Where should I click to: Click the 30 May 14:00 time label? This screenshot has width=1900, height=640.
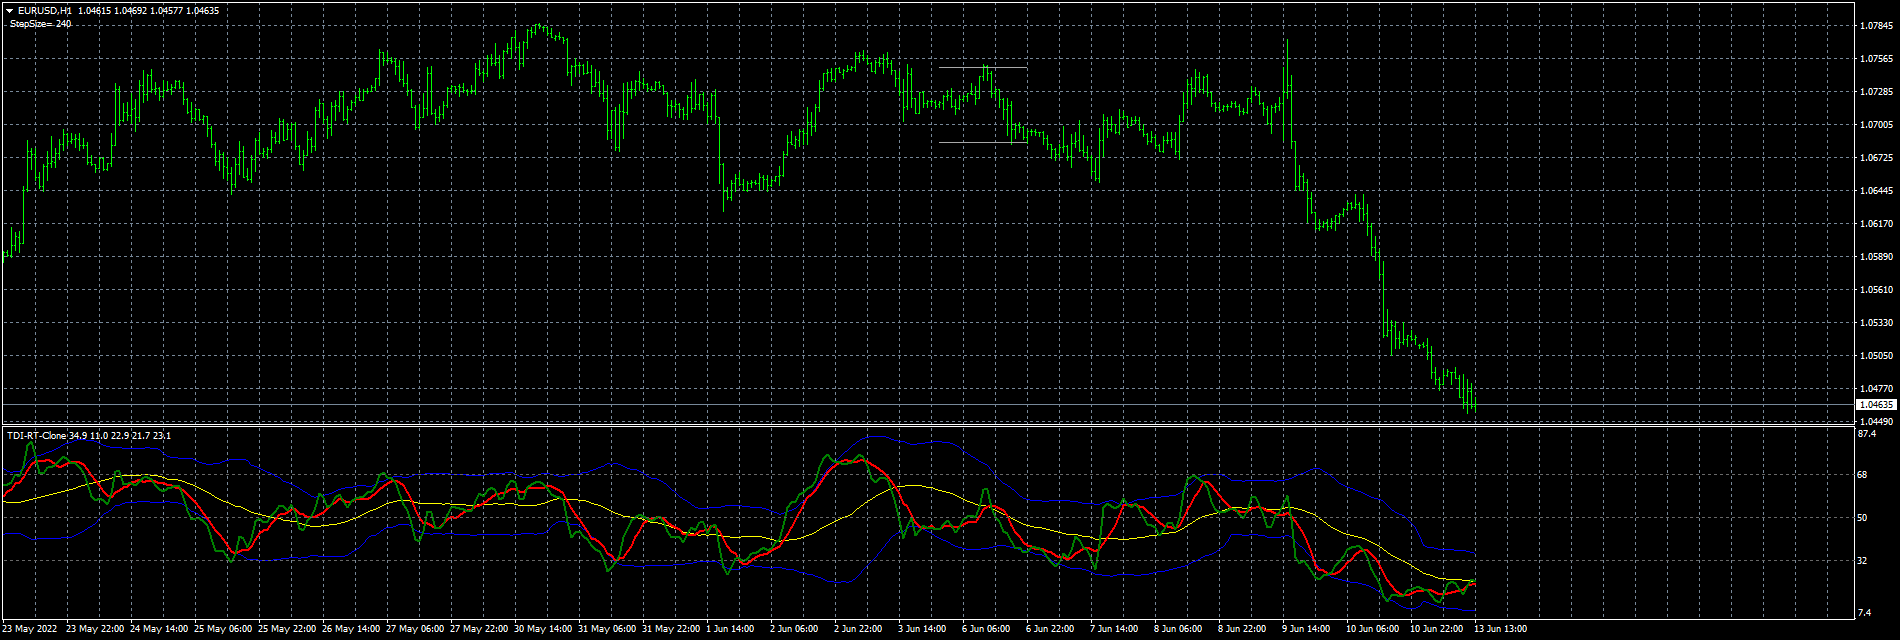point(543,629)
